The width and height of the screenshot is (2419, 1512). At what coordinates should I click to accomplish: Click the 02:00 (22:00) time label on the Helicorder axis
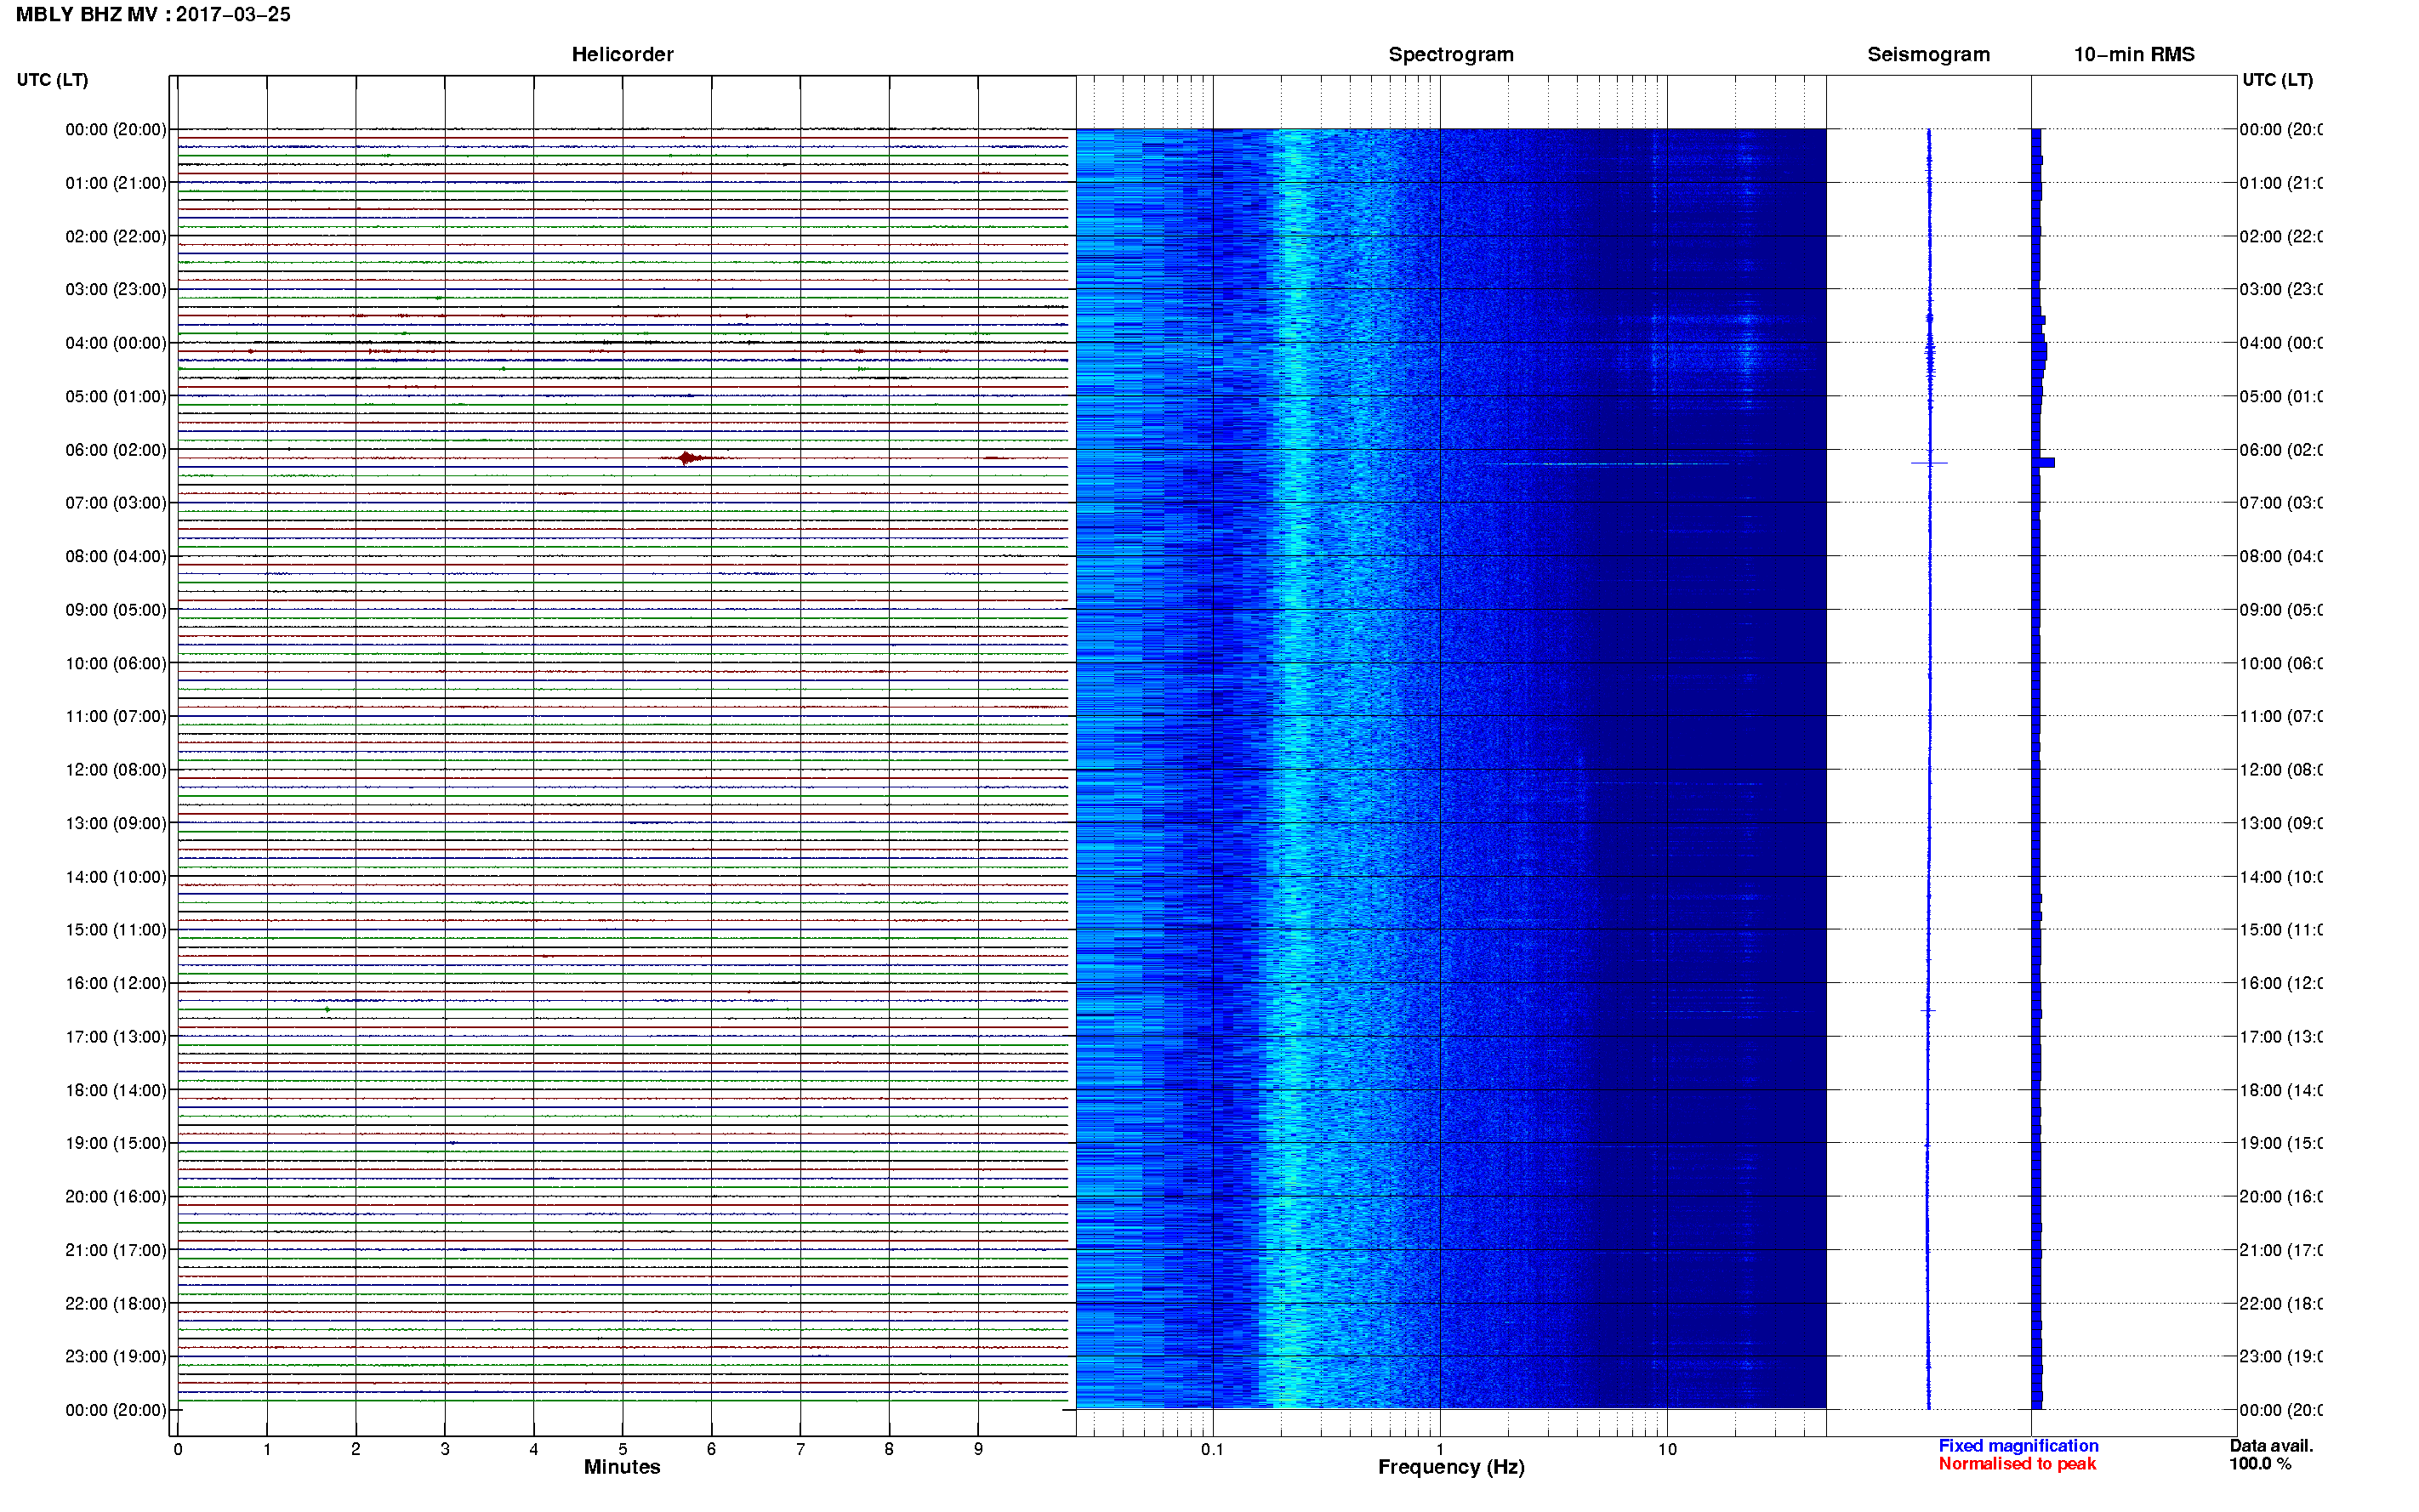(116, 237)
